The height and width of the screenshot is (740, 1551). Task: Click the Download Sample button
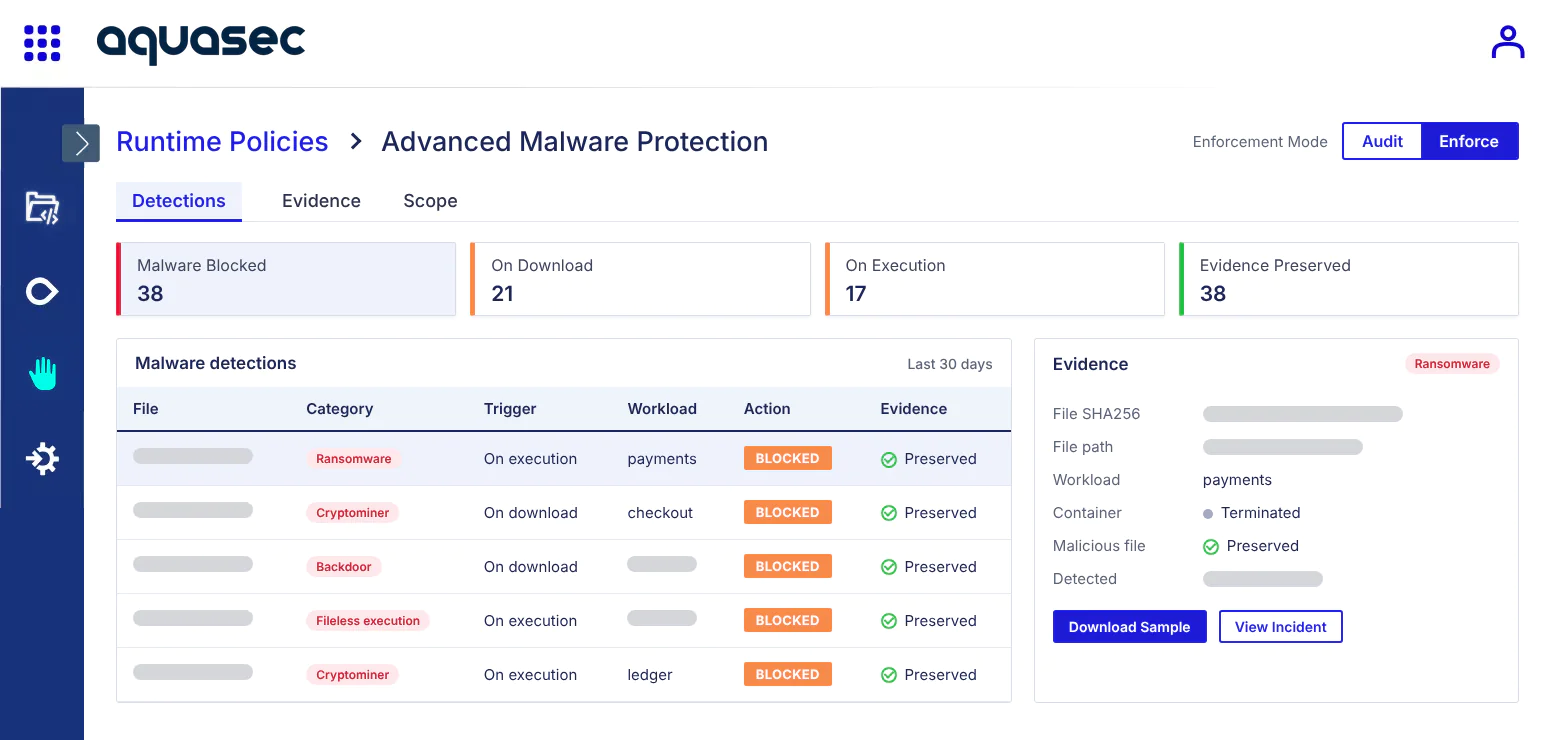[x=1129, y=627]
